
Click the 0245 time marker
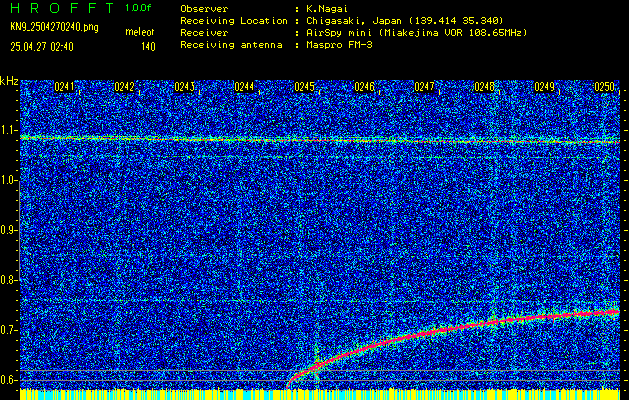[x=304, y=87]
